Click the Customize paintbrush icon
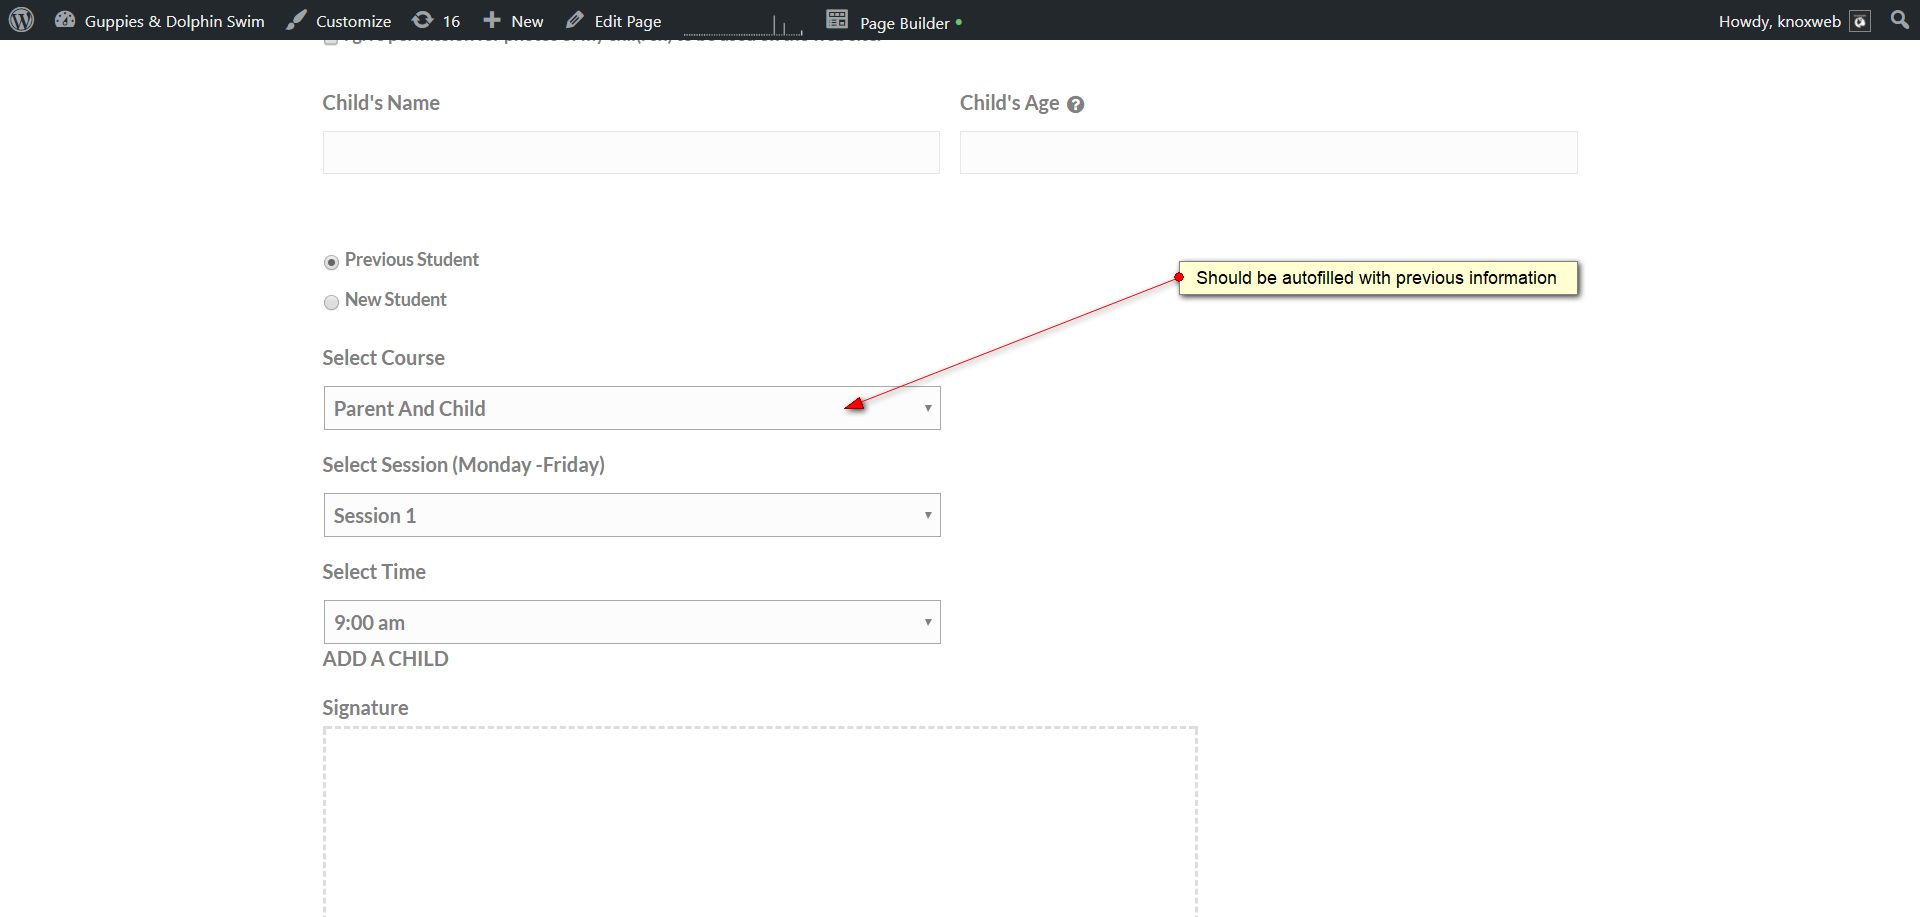This screenshot has height=917, width=1920. (x=296, y=20)
